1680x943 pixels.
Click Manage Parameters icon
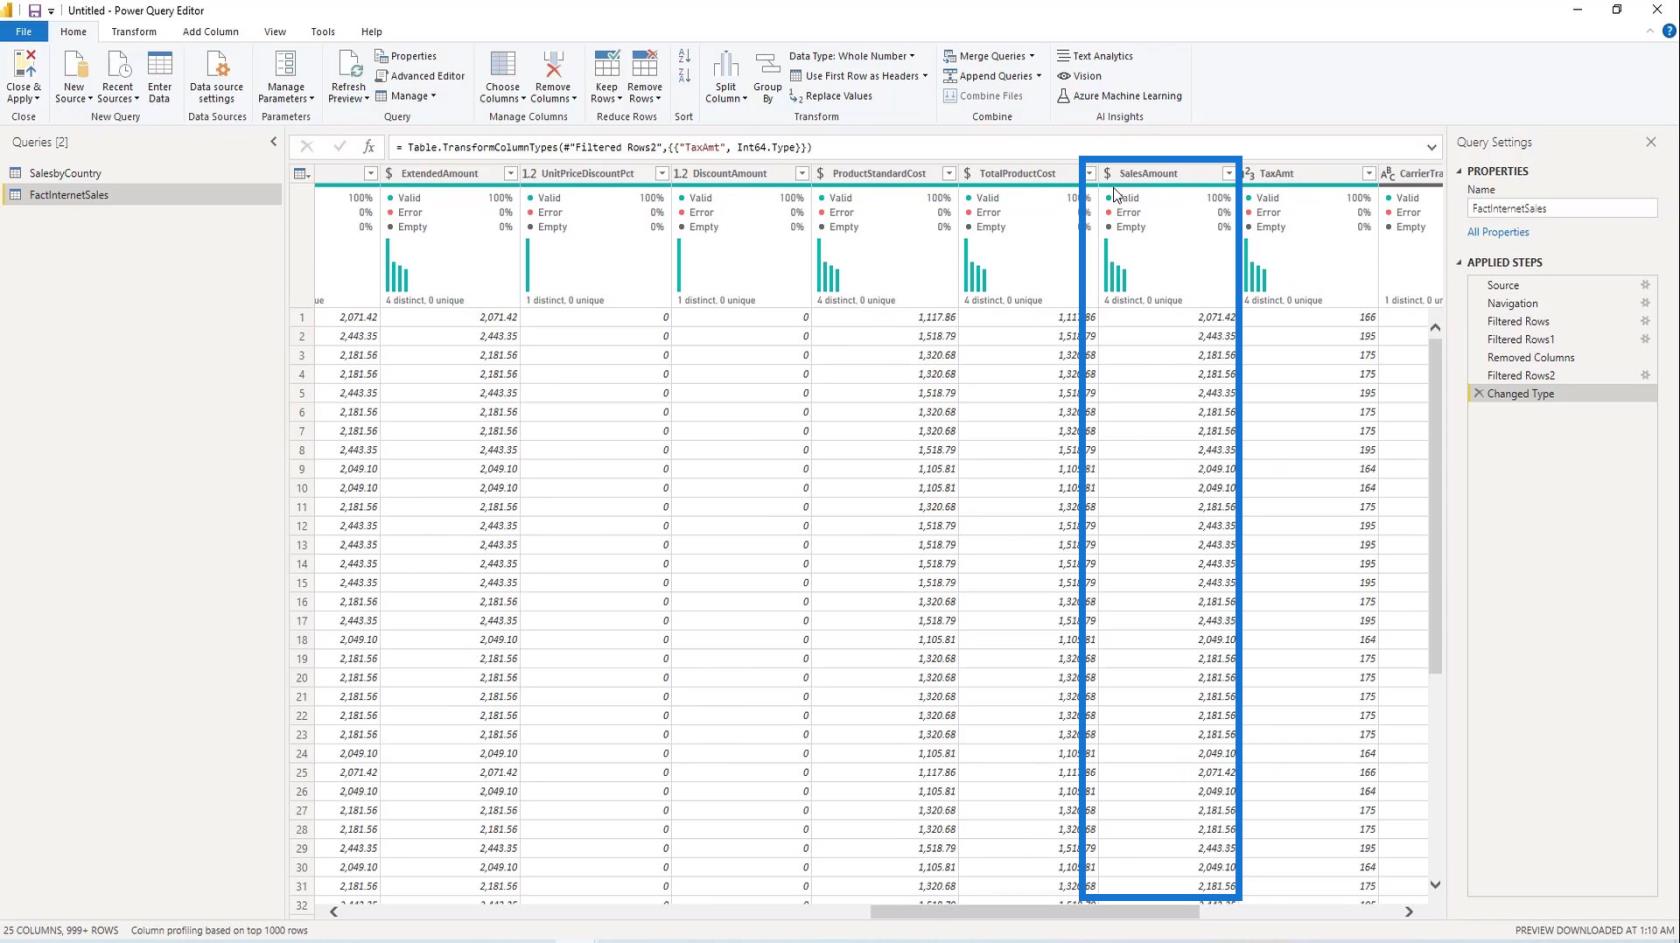pos(285,64)
